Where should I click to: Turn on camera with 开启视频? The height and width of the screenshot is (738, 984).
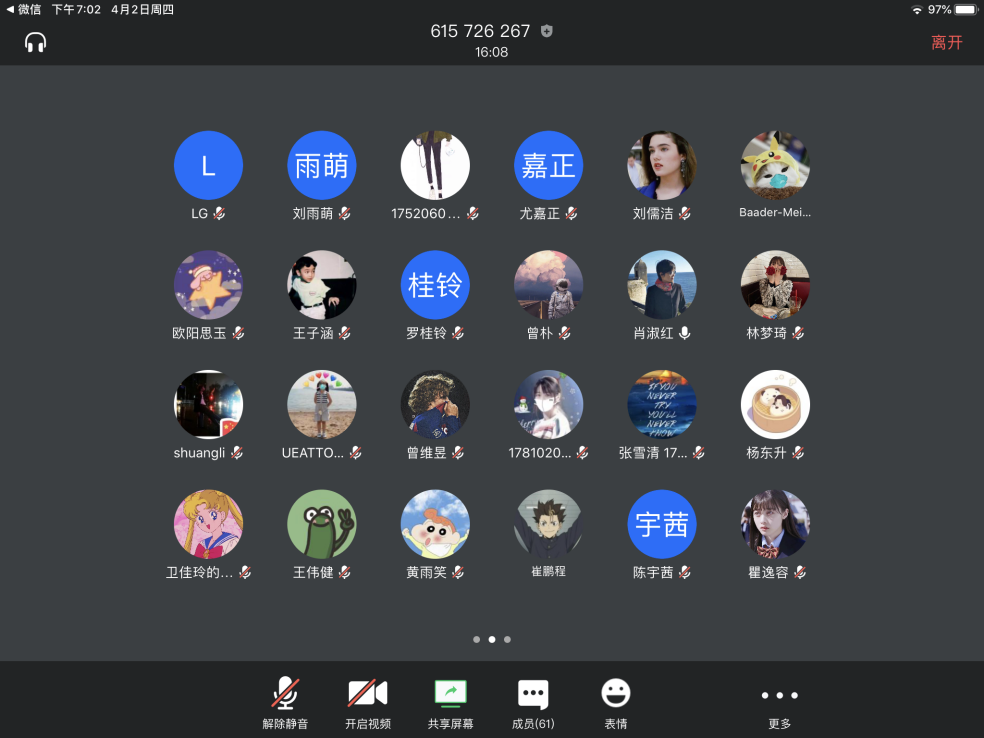click(368, 703)
